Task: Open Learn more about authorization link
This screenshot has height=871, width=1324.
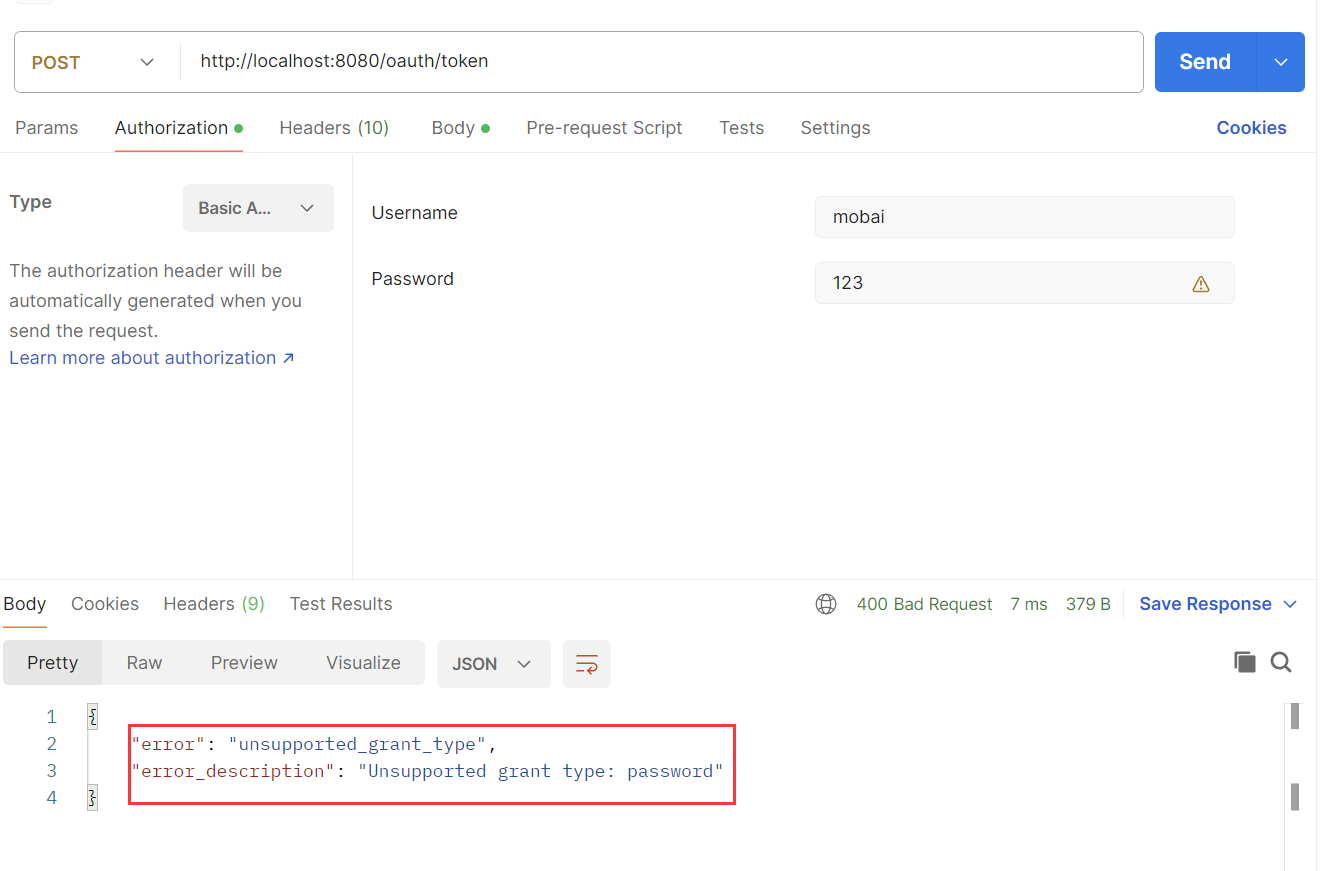Action: click(x=152, y=358)
